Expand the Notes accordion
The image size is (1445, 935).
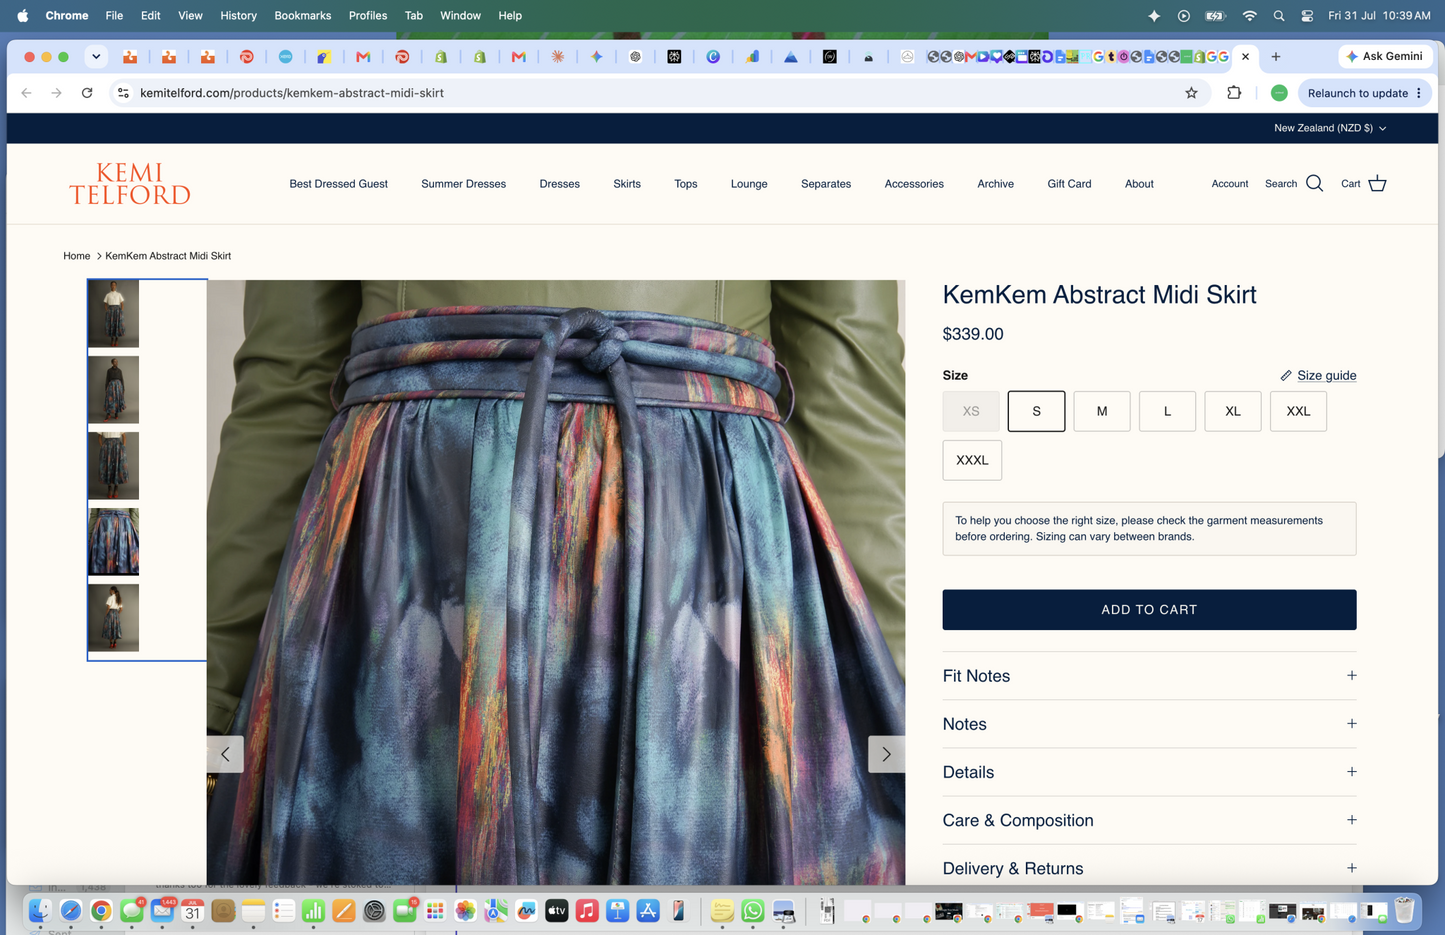point(1149,724)
